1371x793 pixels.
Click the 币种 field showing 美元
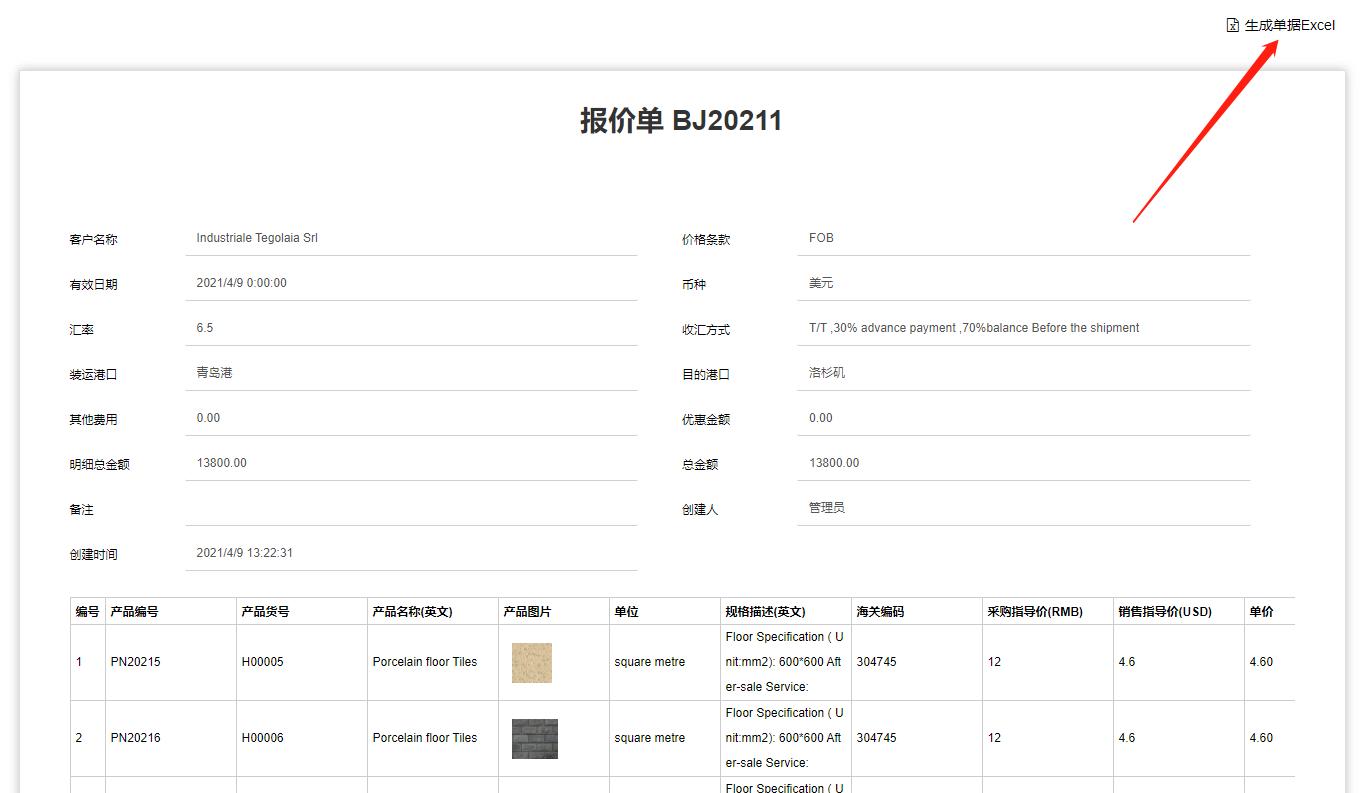coord(1022,283)
